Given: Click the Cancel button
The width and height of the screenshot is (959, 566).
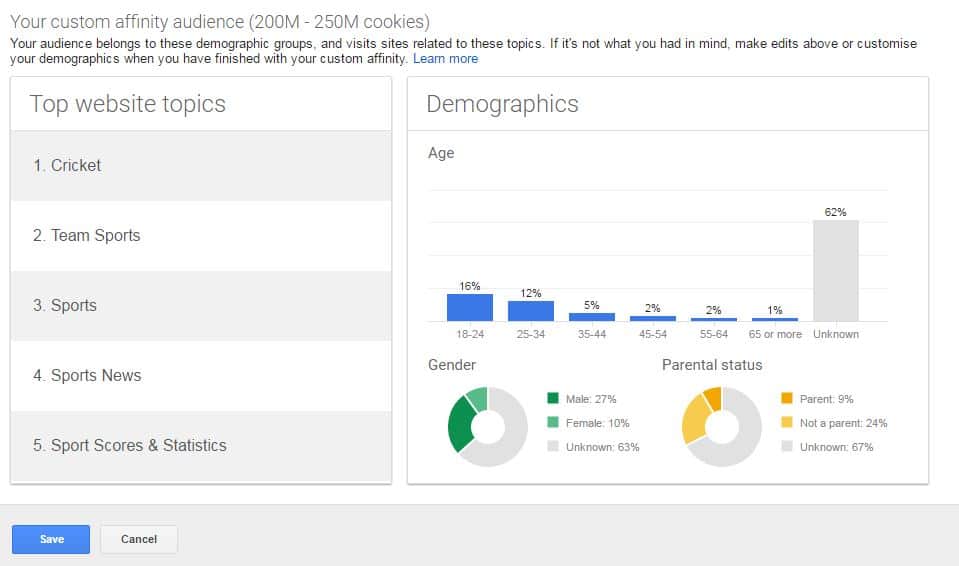Looking at the screenshot, I should tap(139, 539).
